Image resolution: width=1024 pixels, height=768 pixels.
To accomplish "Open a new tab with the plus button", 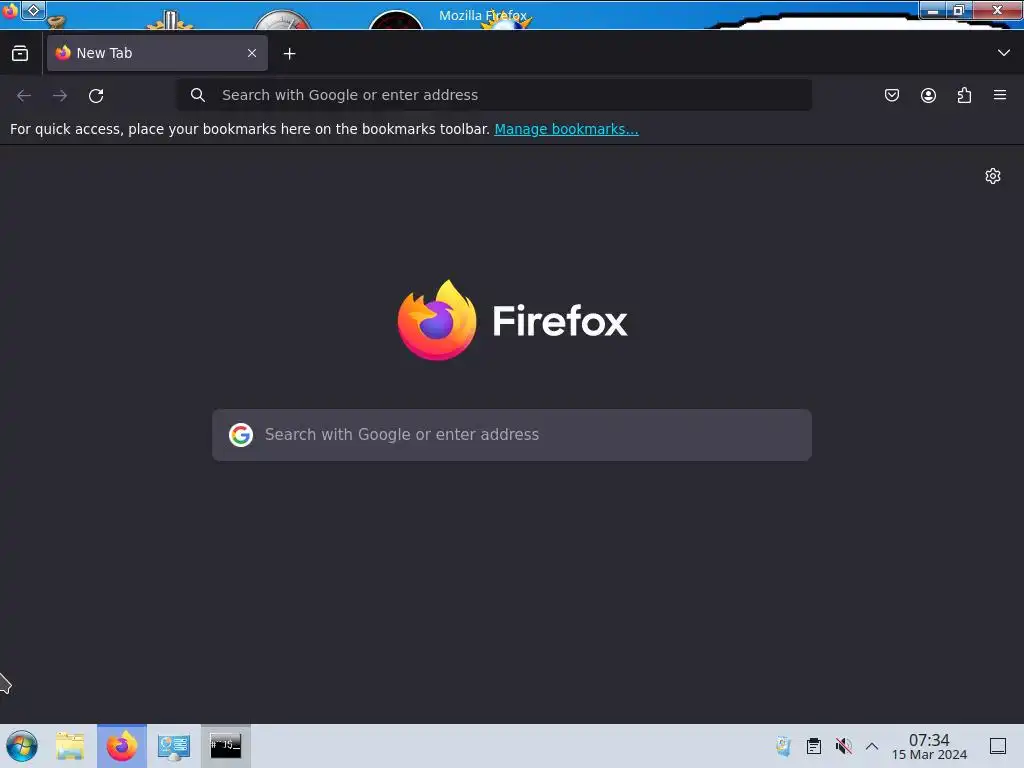I will (x=289, y=54).
